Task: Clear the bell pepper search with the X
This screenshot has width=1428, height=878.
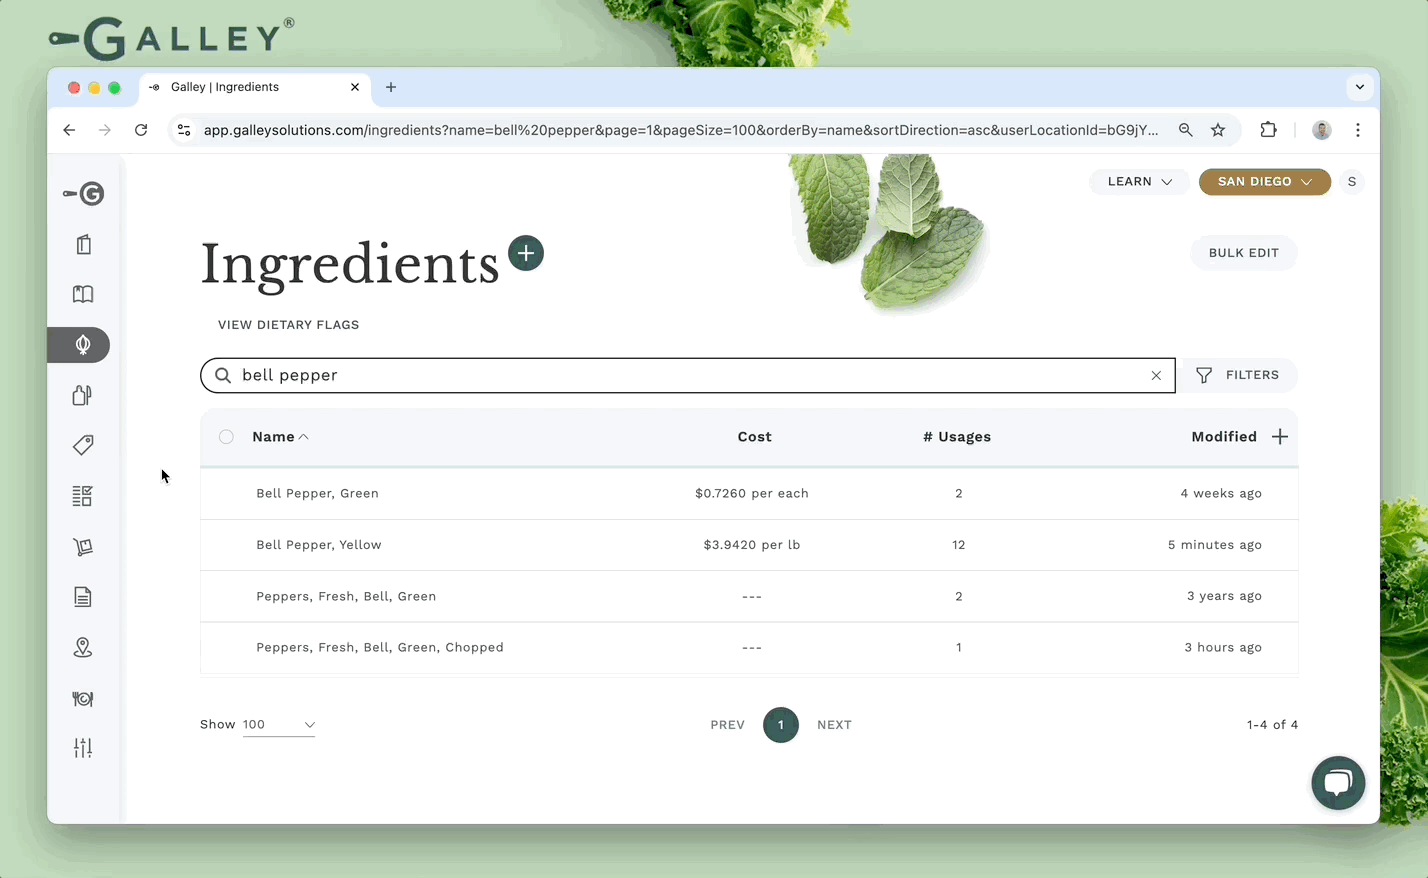Action: [1156, 376]
